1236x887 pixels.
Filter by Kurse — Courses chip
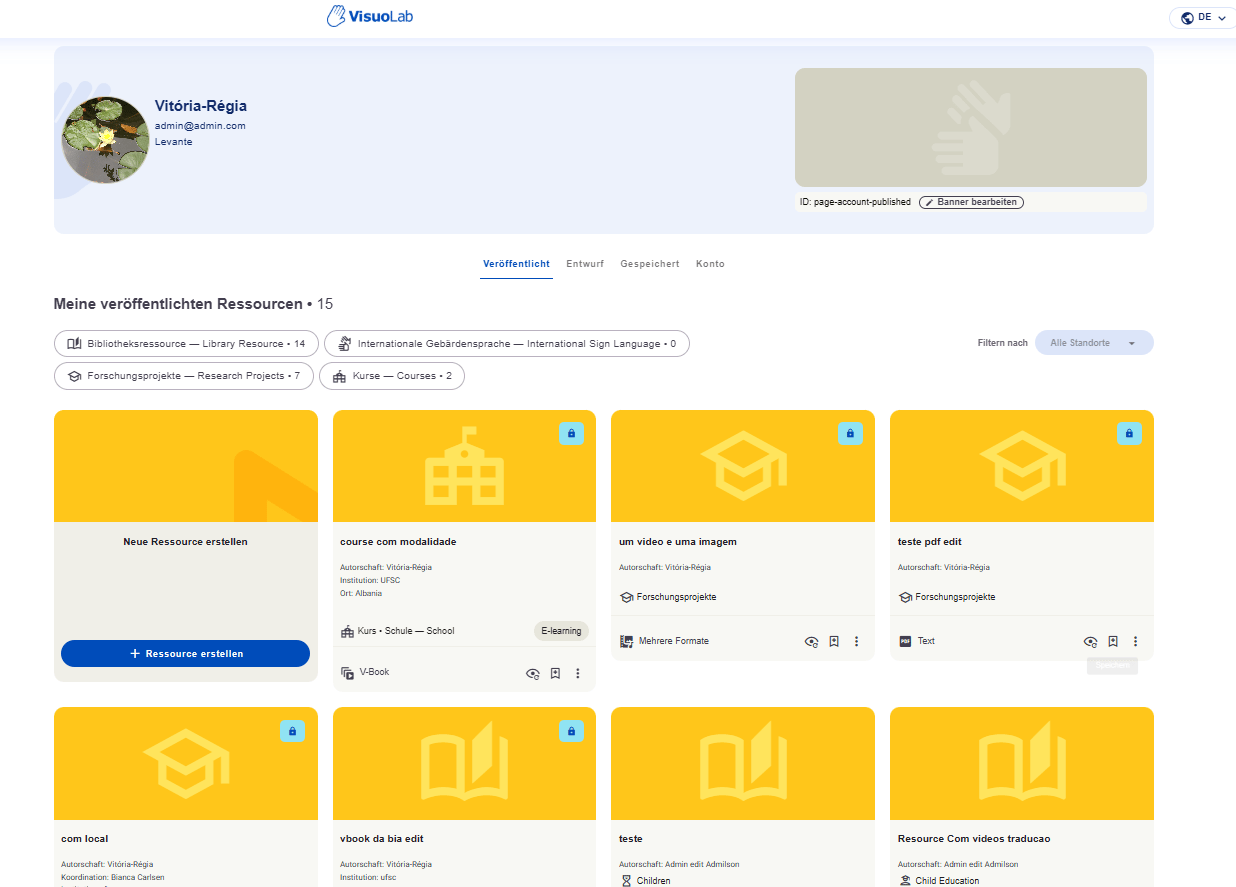tap(392, 376)
